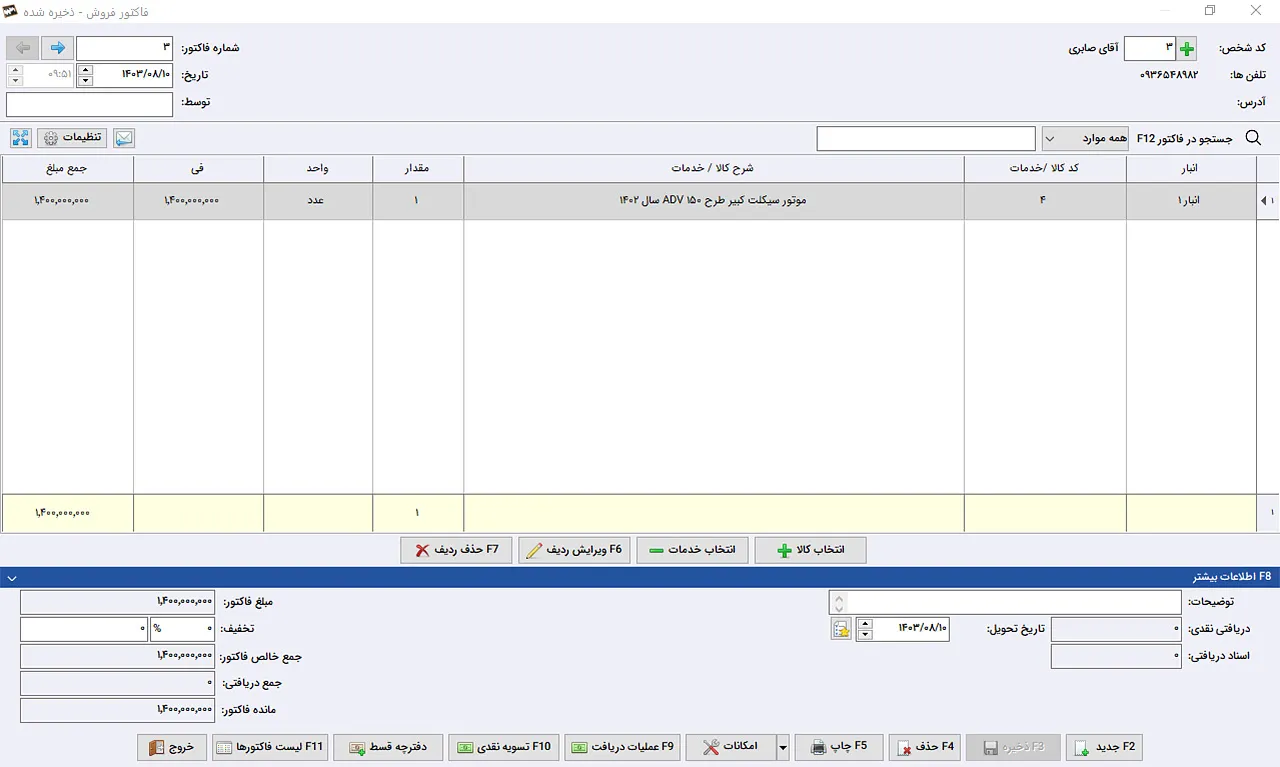Click the انبار ۱ warehouse cell
The image size is (1280, 767).
point(1191,201)
